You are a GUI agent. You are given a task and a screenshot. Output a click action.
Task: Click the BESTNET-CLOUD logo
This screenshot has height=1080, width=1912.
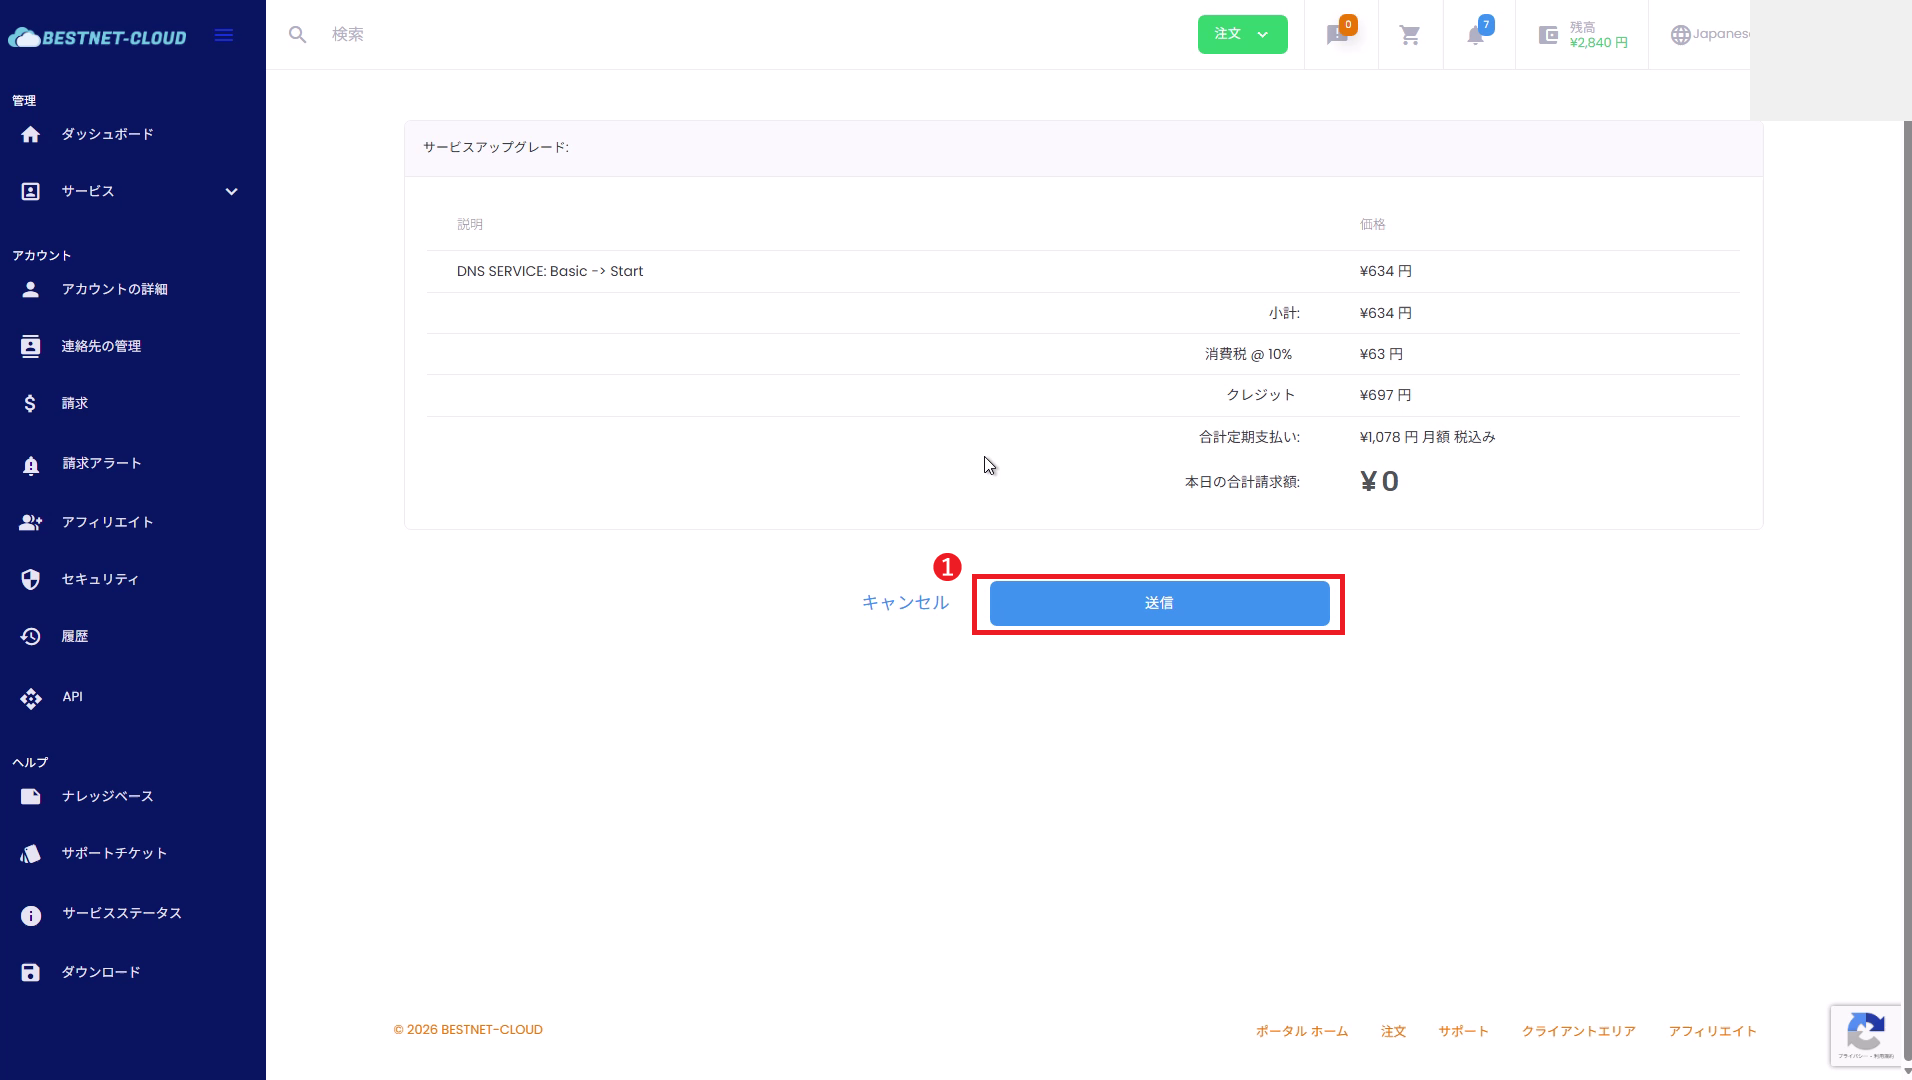click(98, 38)
